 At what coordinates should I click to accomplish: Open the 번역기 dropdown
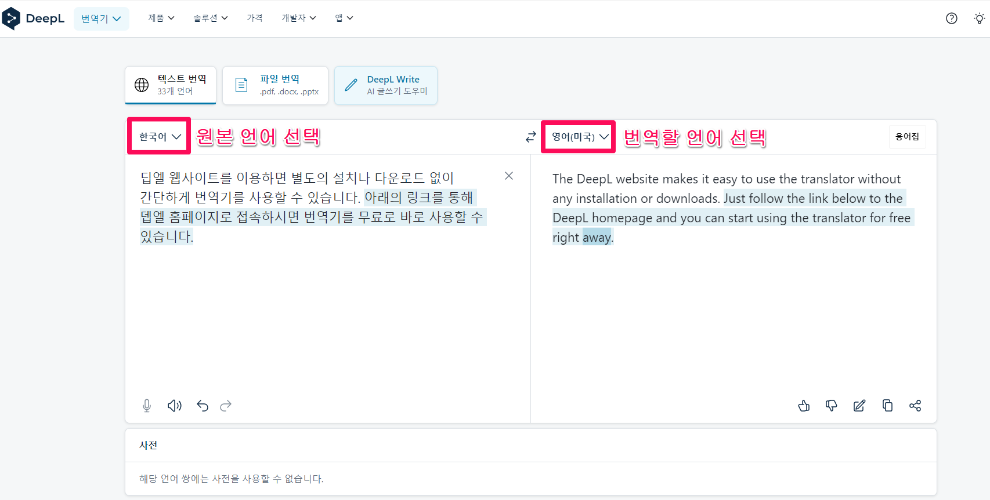[101, 19]
